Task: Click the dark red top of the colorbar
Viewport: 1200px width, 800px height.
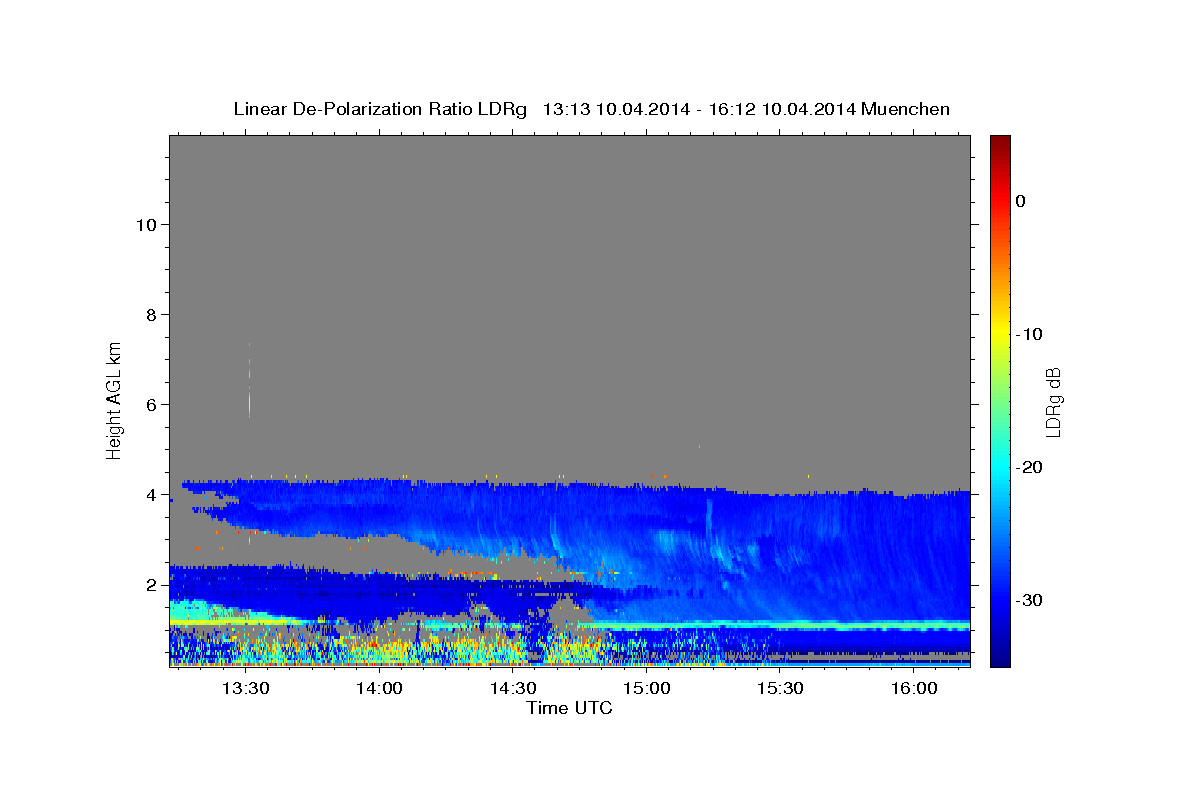Action: [x=1000, y=145]
